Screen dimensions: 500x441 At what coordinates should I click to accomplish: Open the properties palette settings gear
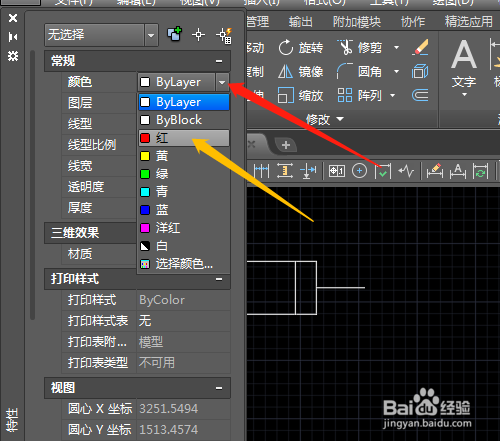(13, 56)
